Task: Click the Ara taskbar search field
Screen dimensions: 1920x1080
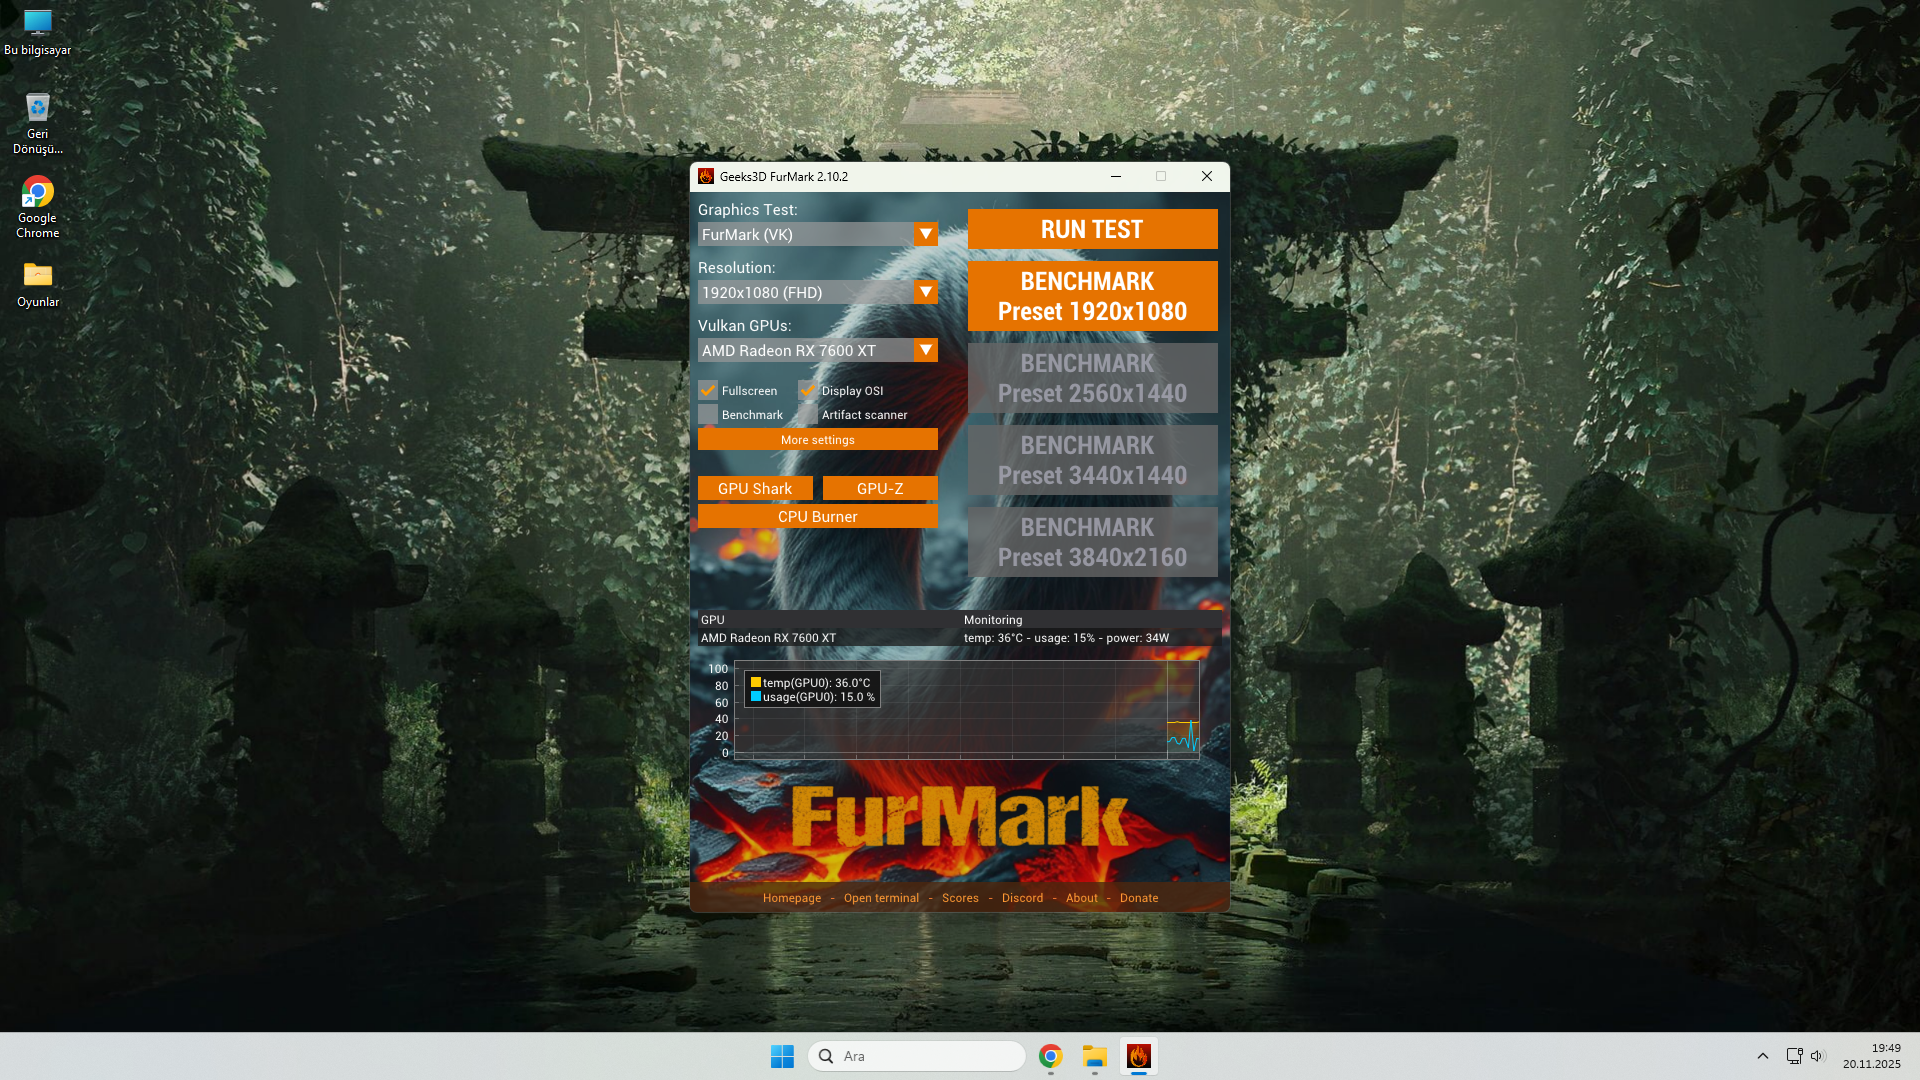Action: coord(916,1056)
